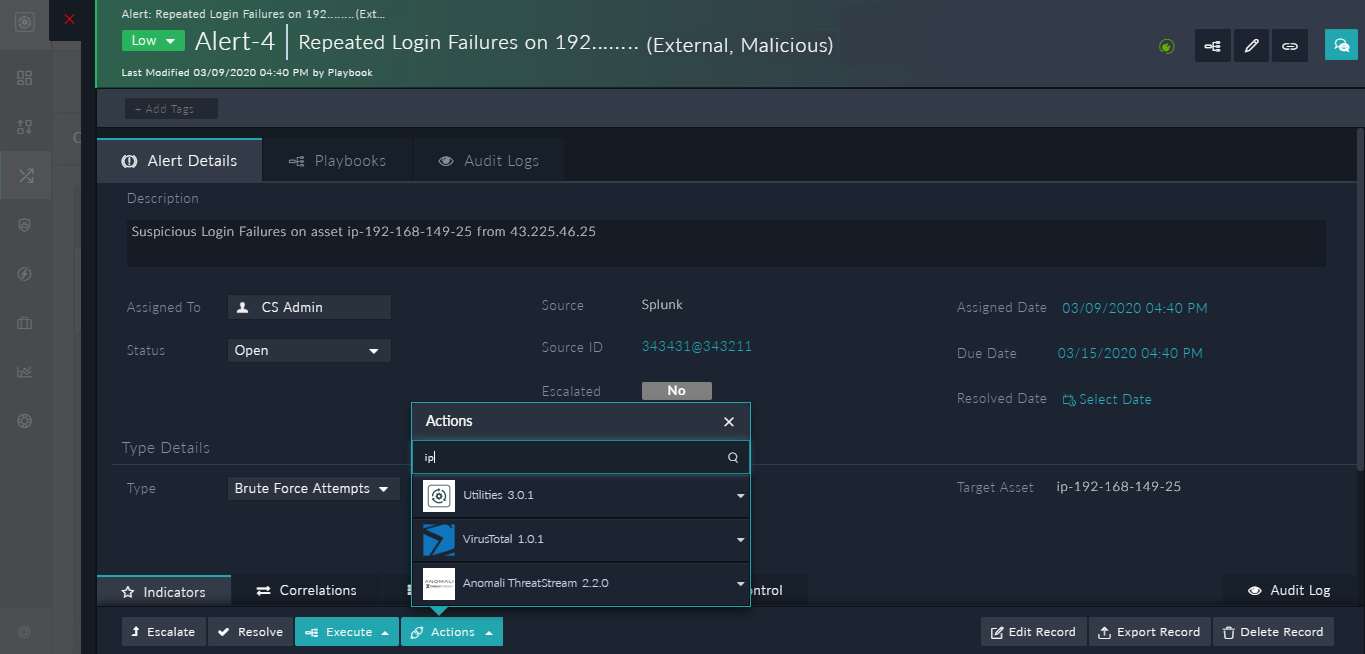This screenshot has height=654, width=1365.
Task: Close the Actions popup
Action: [729, 422]
